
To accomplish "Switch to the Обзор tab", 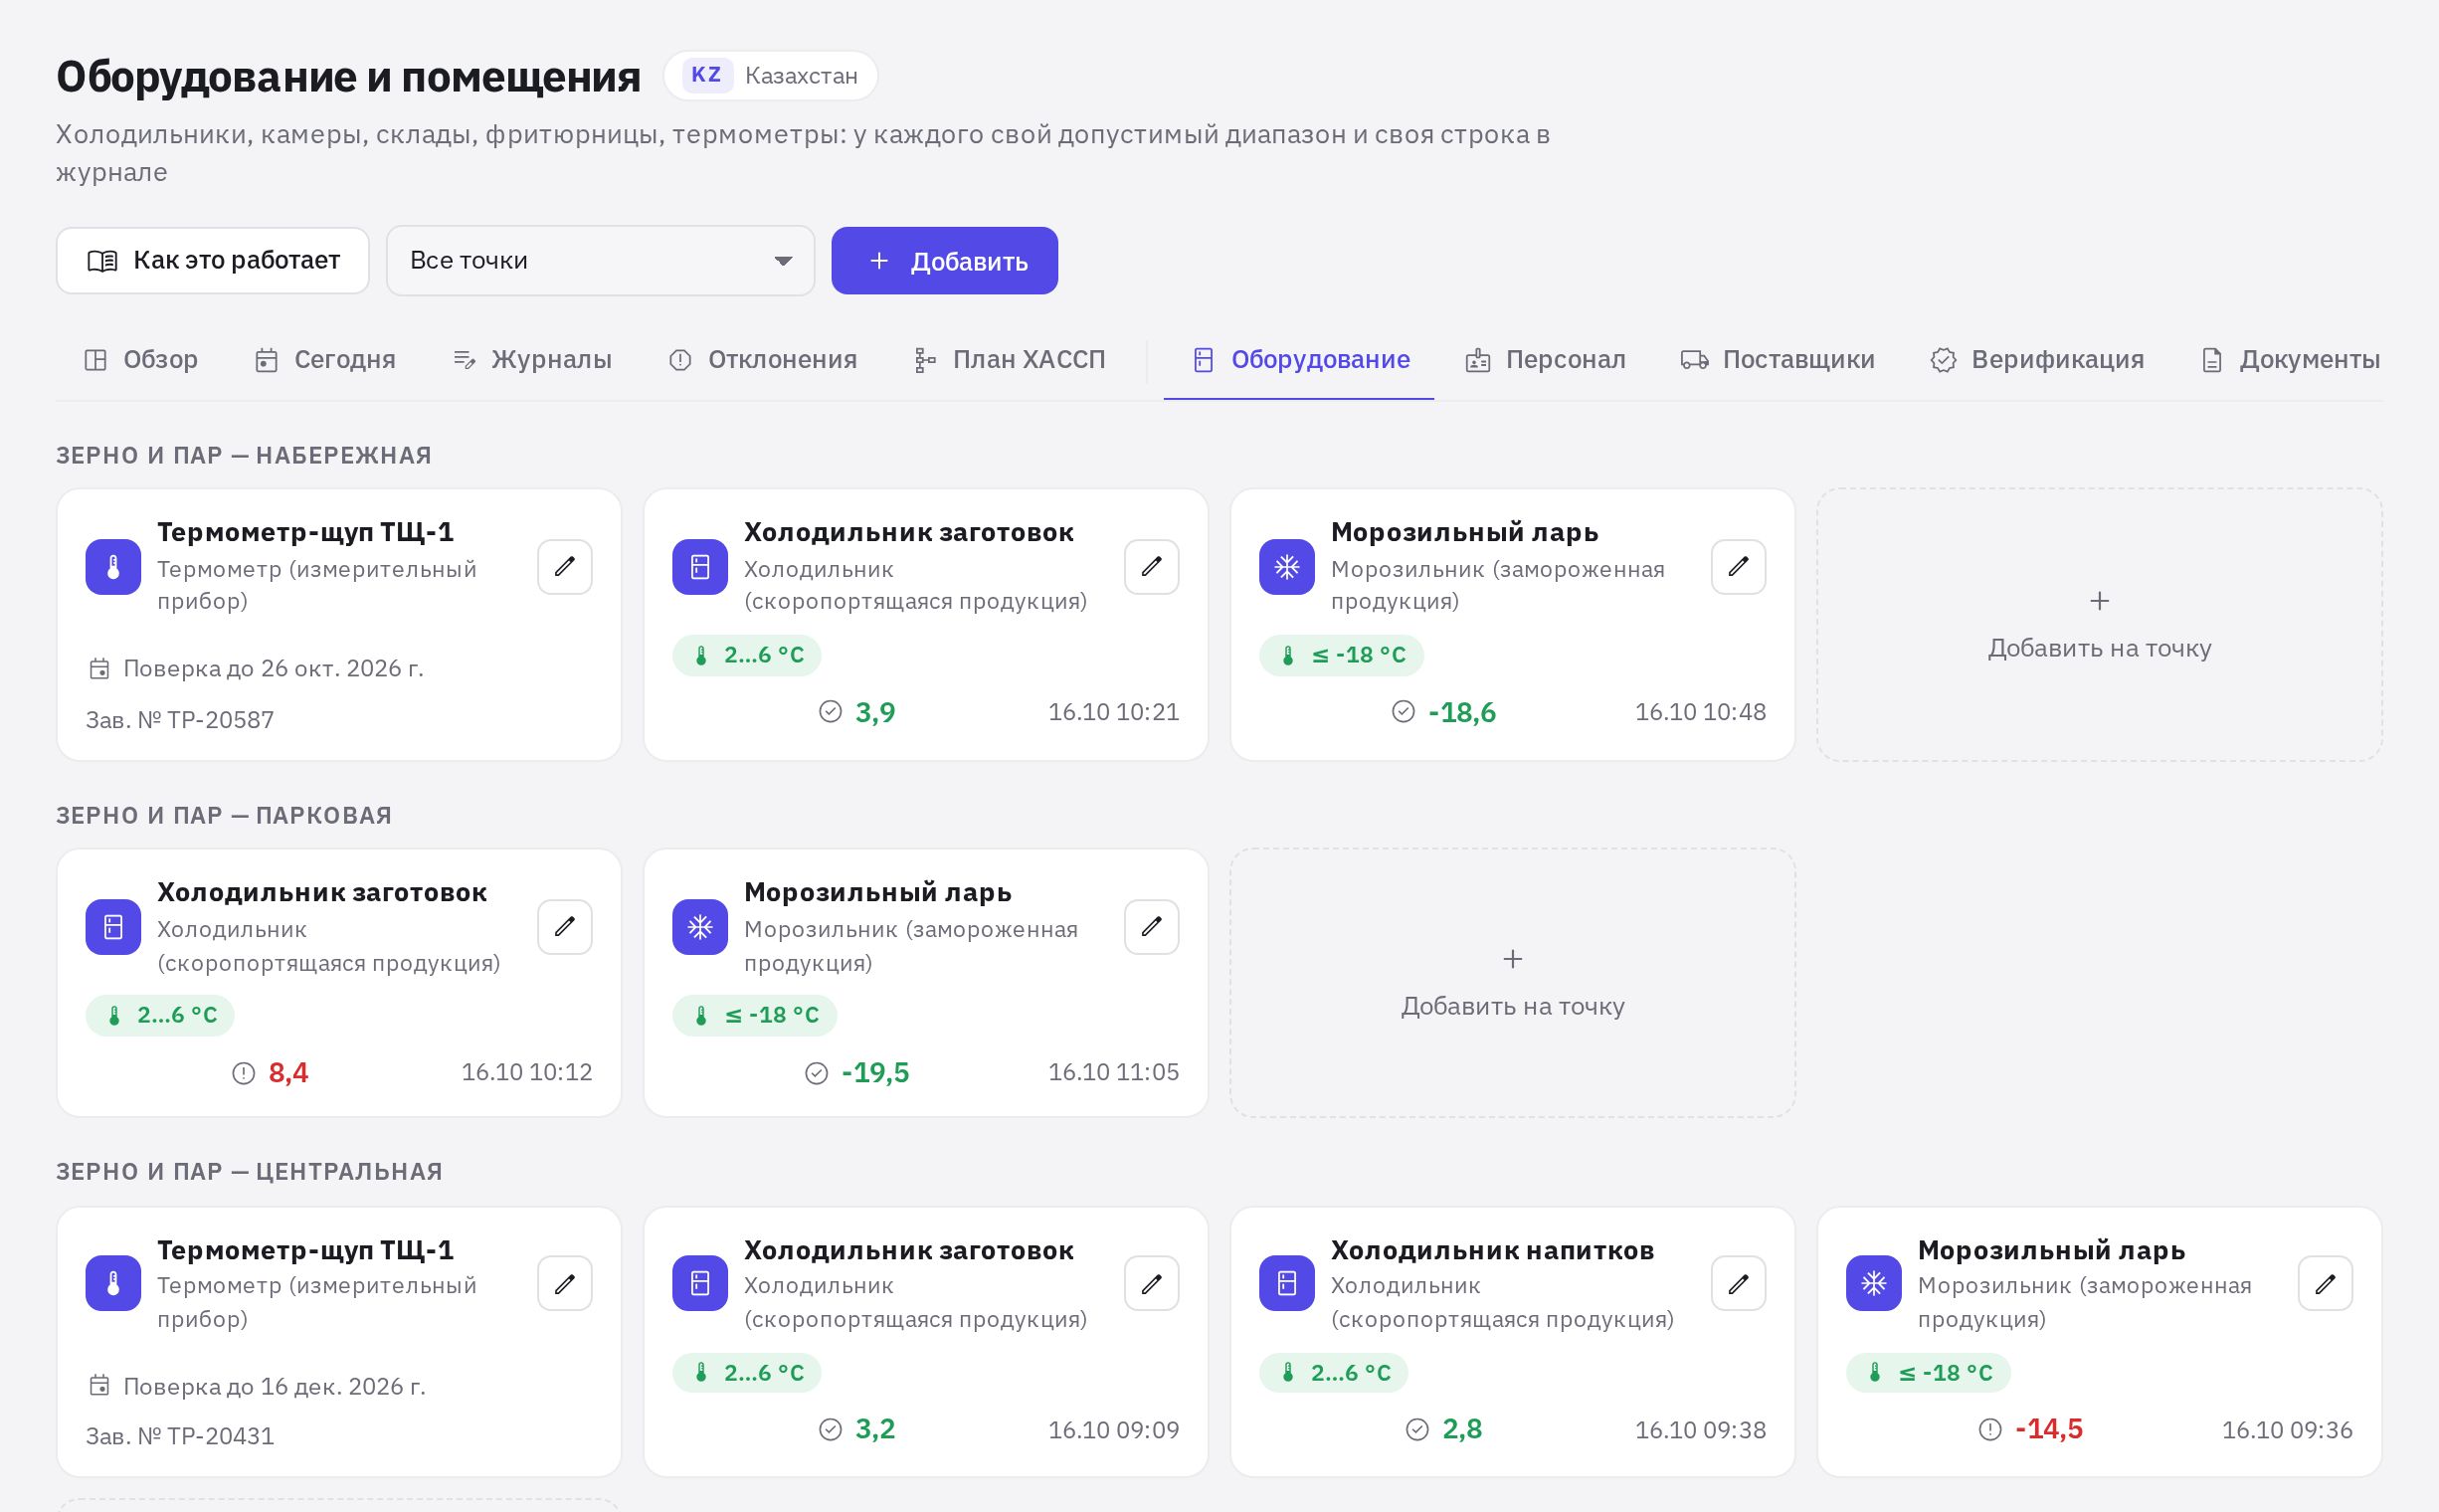I will pos(141,360).
